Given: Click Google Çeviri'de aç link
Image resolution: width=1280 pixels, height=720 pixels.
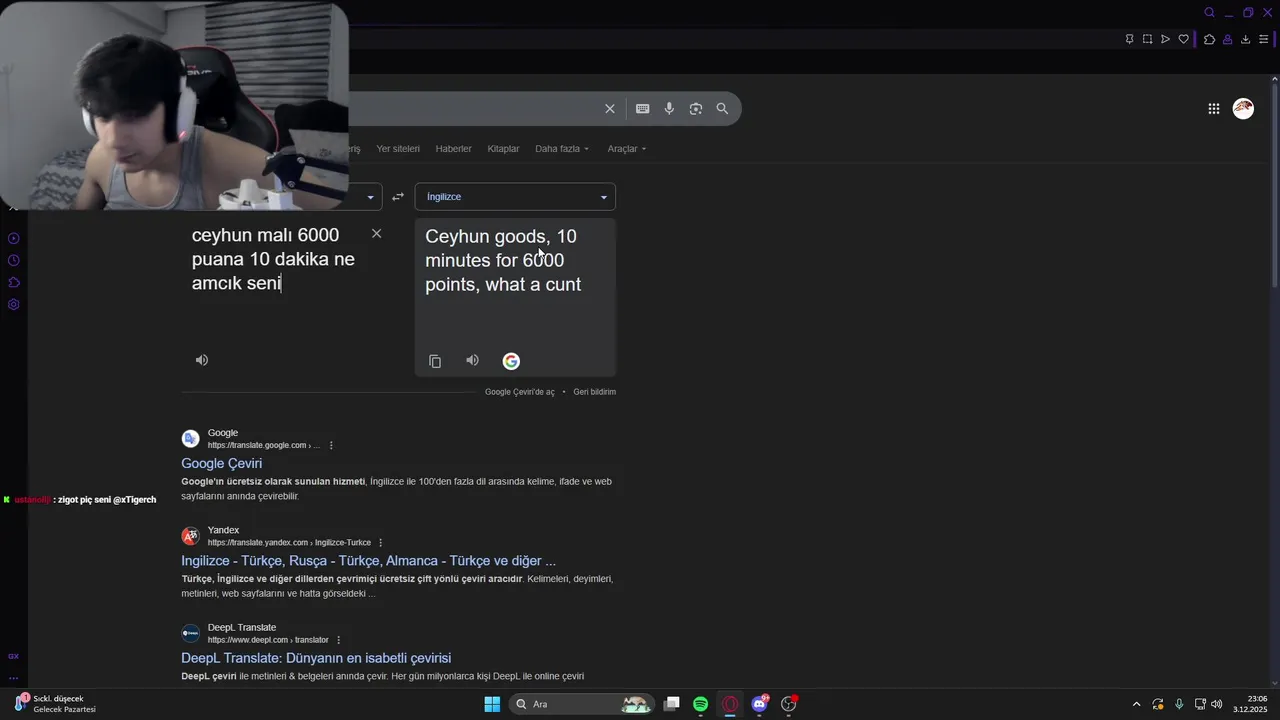Looking at the screenshot, I should (519, 392).
